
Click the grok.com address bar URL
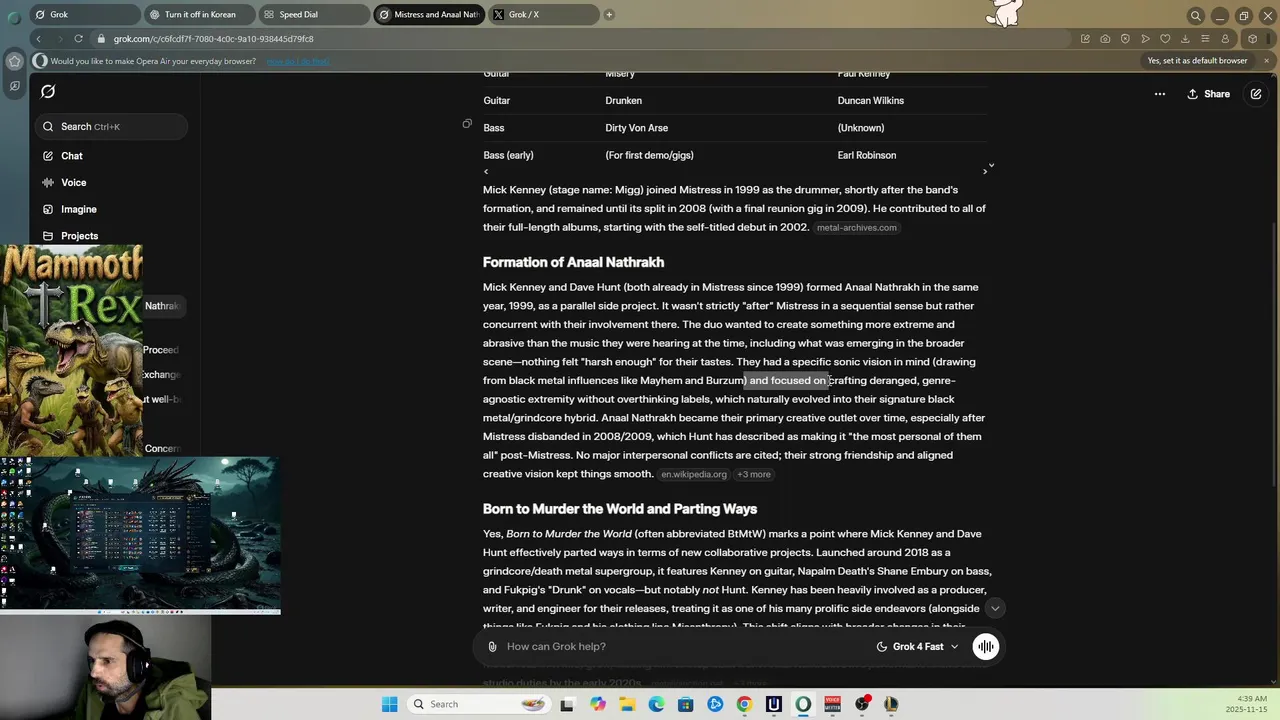(213, 39)
